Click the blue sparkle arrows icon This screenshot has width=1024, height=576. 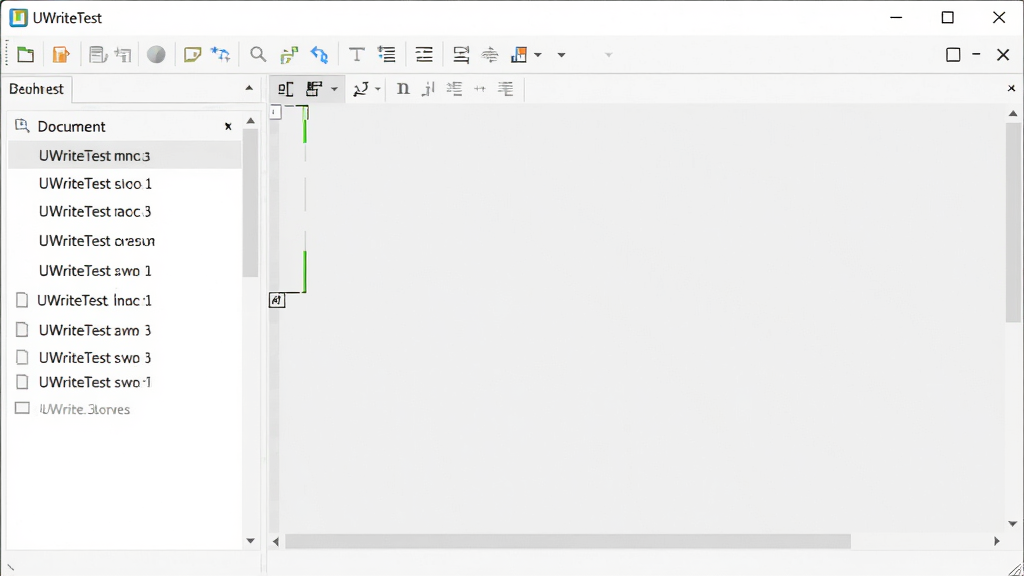click(221, 55)
